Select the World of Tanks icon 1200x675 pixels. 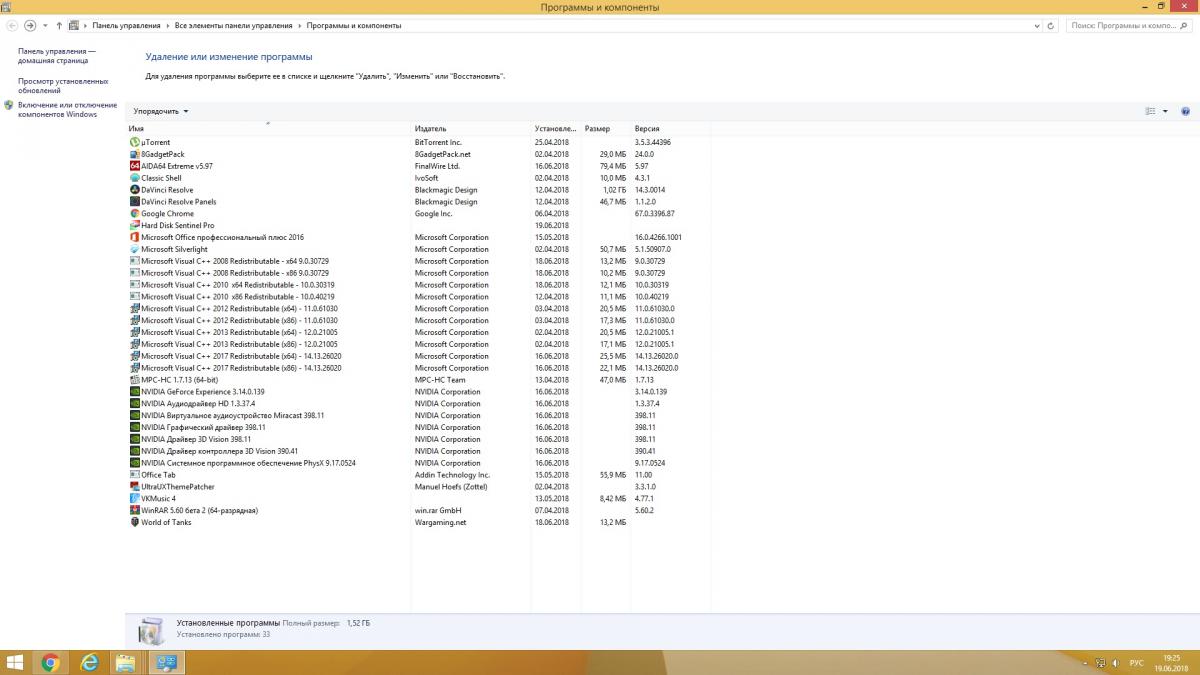click(135, 523)
